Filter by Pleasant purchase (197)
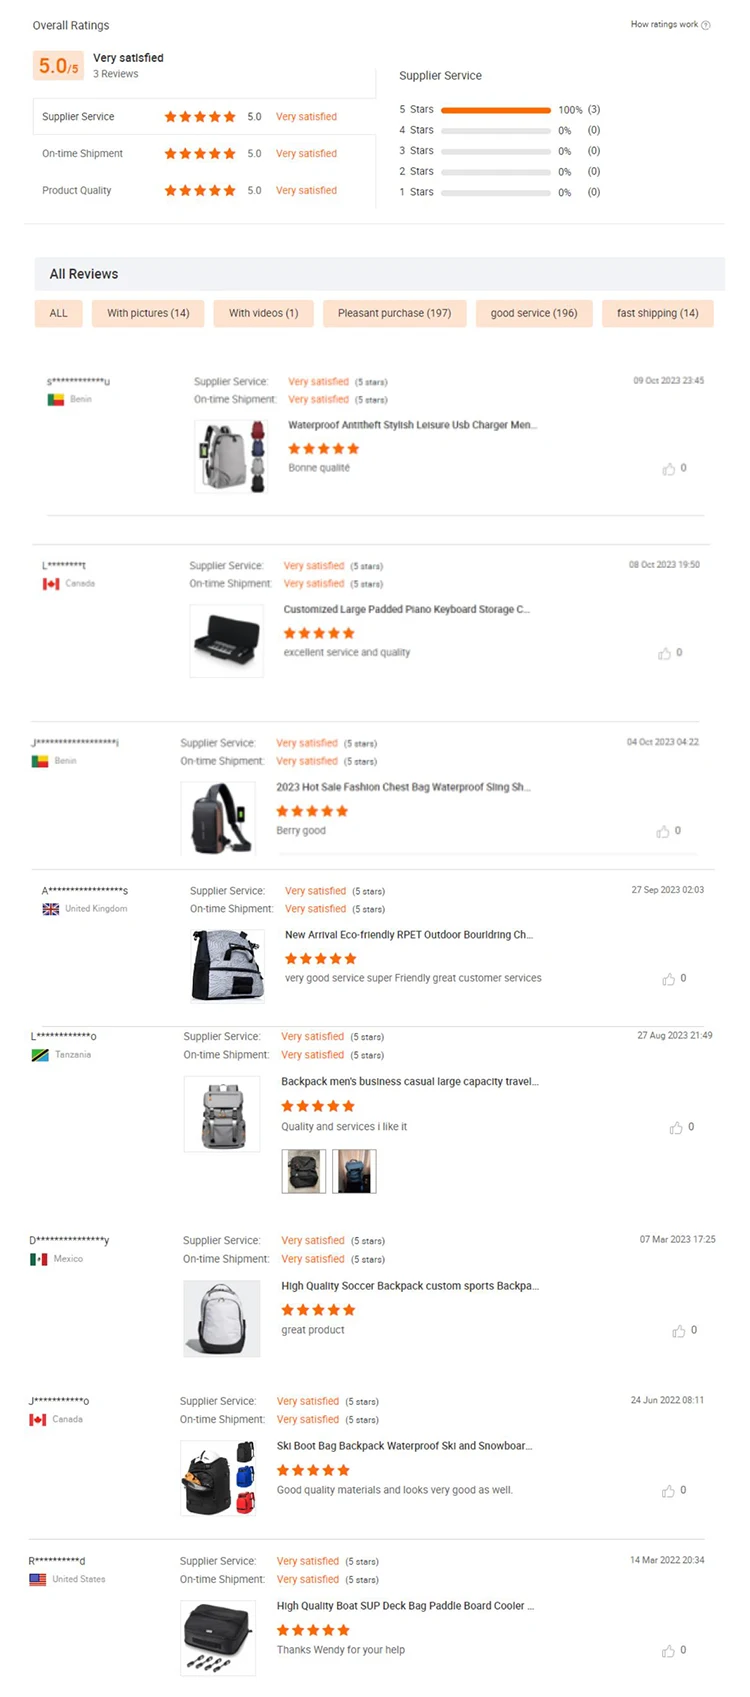The image size is (750, 1697). pyautogui.click(x=394, y=313)
